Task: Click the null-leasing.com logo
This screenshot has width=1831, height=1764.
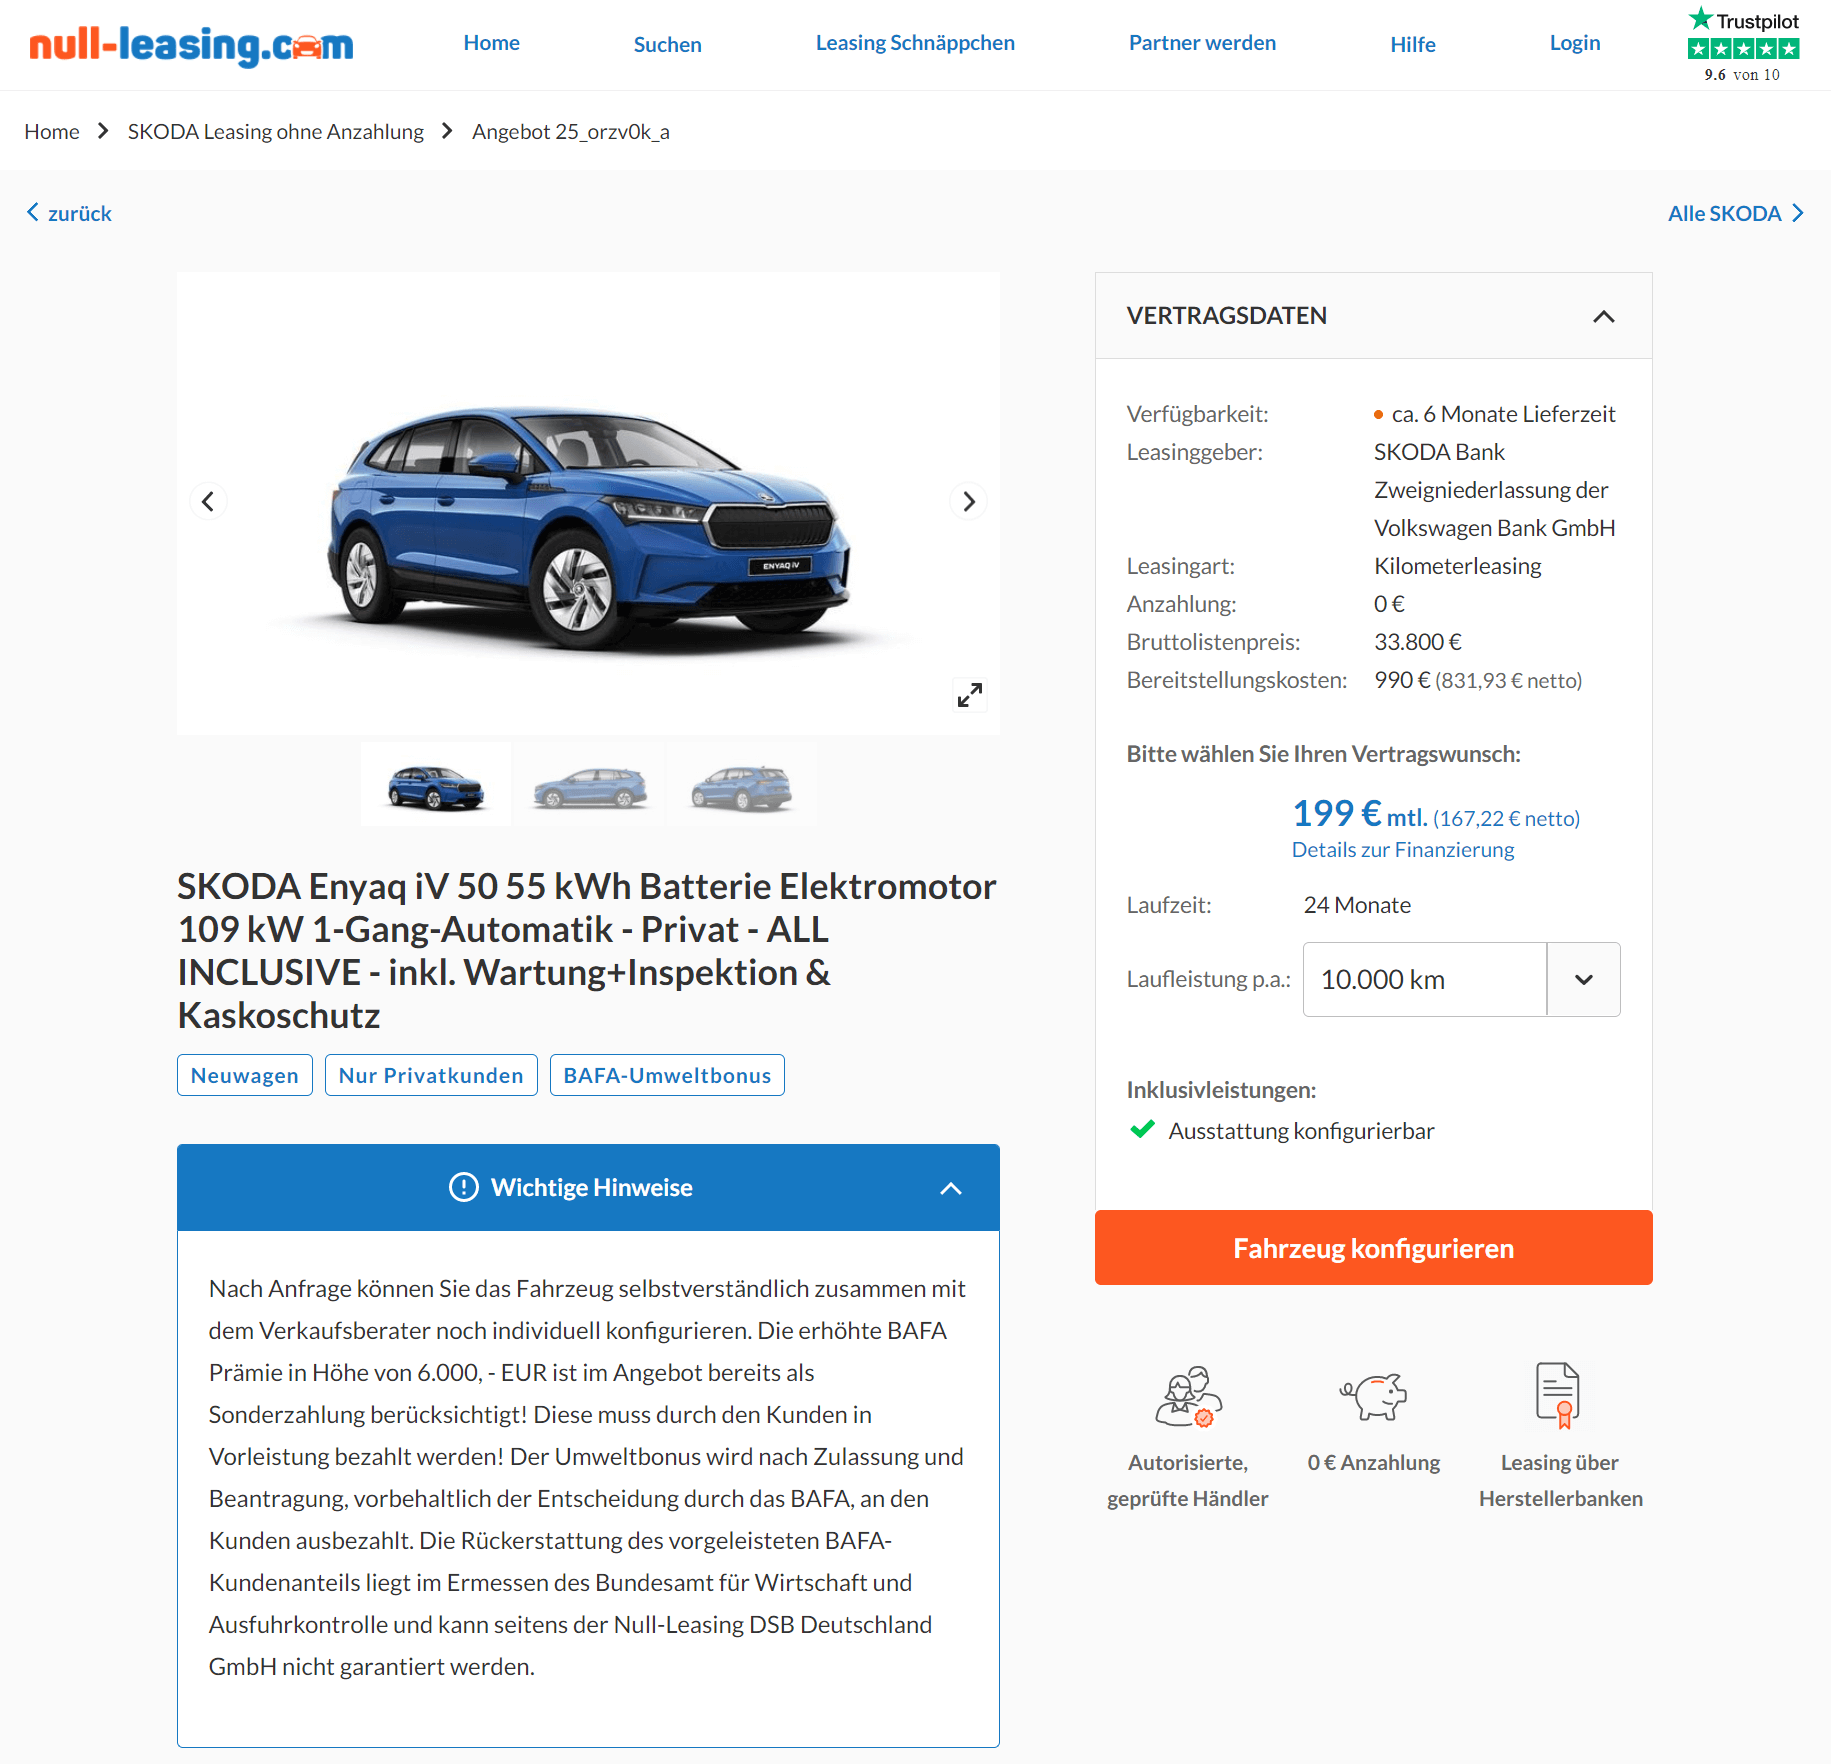Action: pyautogui.click(x=191, y=45)
